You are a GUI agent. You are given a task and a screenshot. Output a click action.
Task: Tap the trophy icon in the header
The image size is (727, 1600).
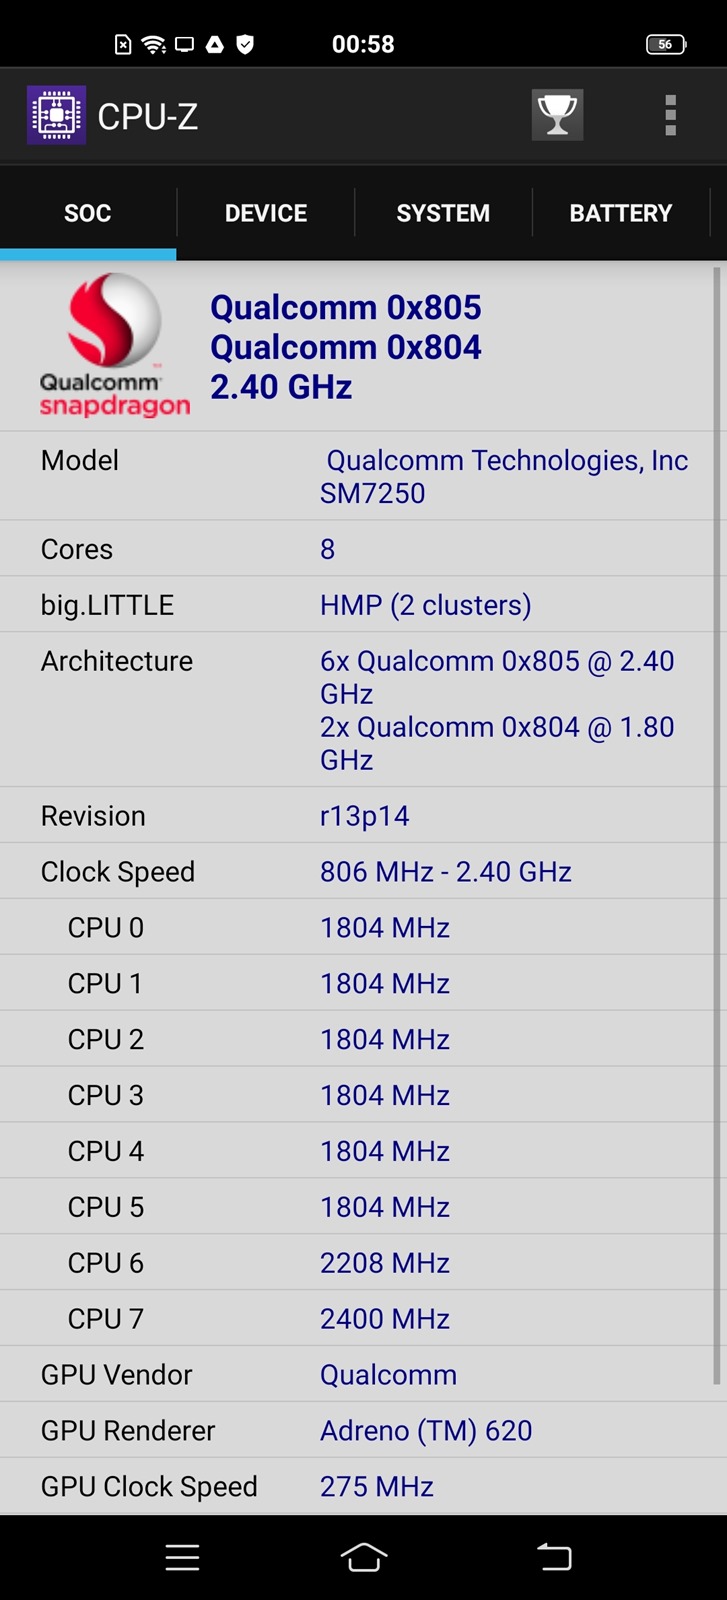(x=557, y=115)
